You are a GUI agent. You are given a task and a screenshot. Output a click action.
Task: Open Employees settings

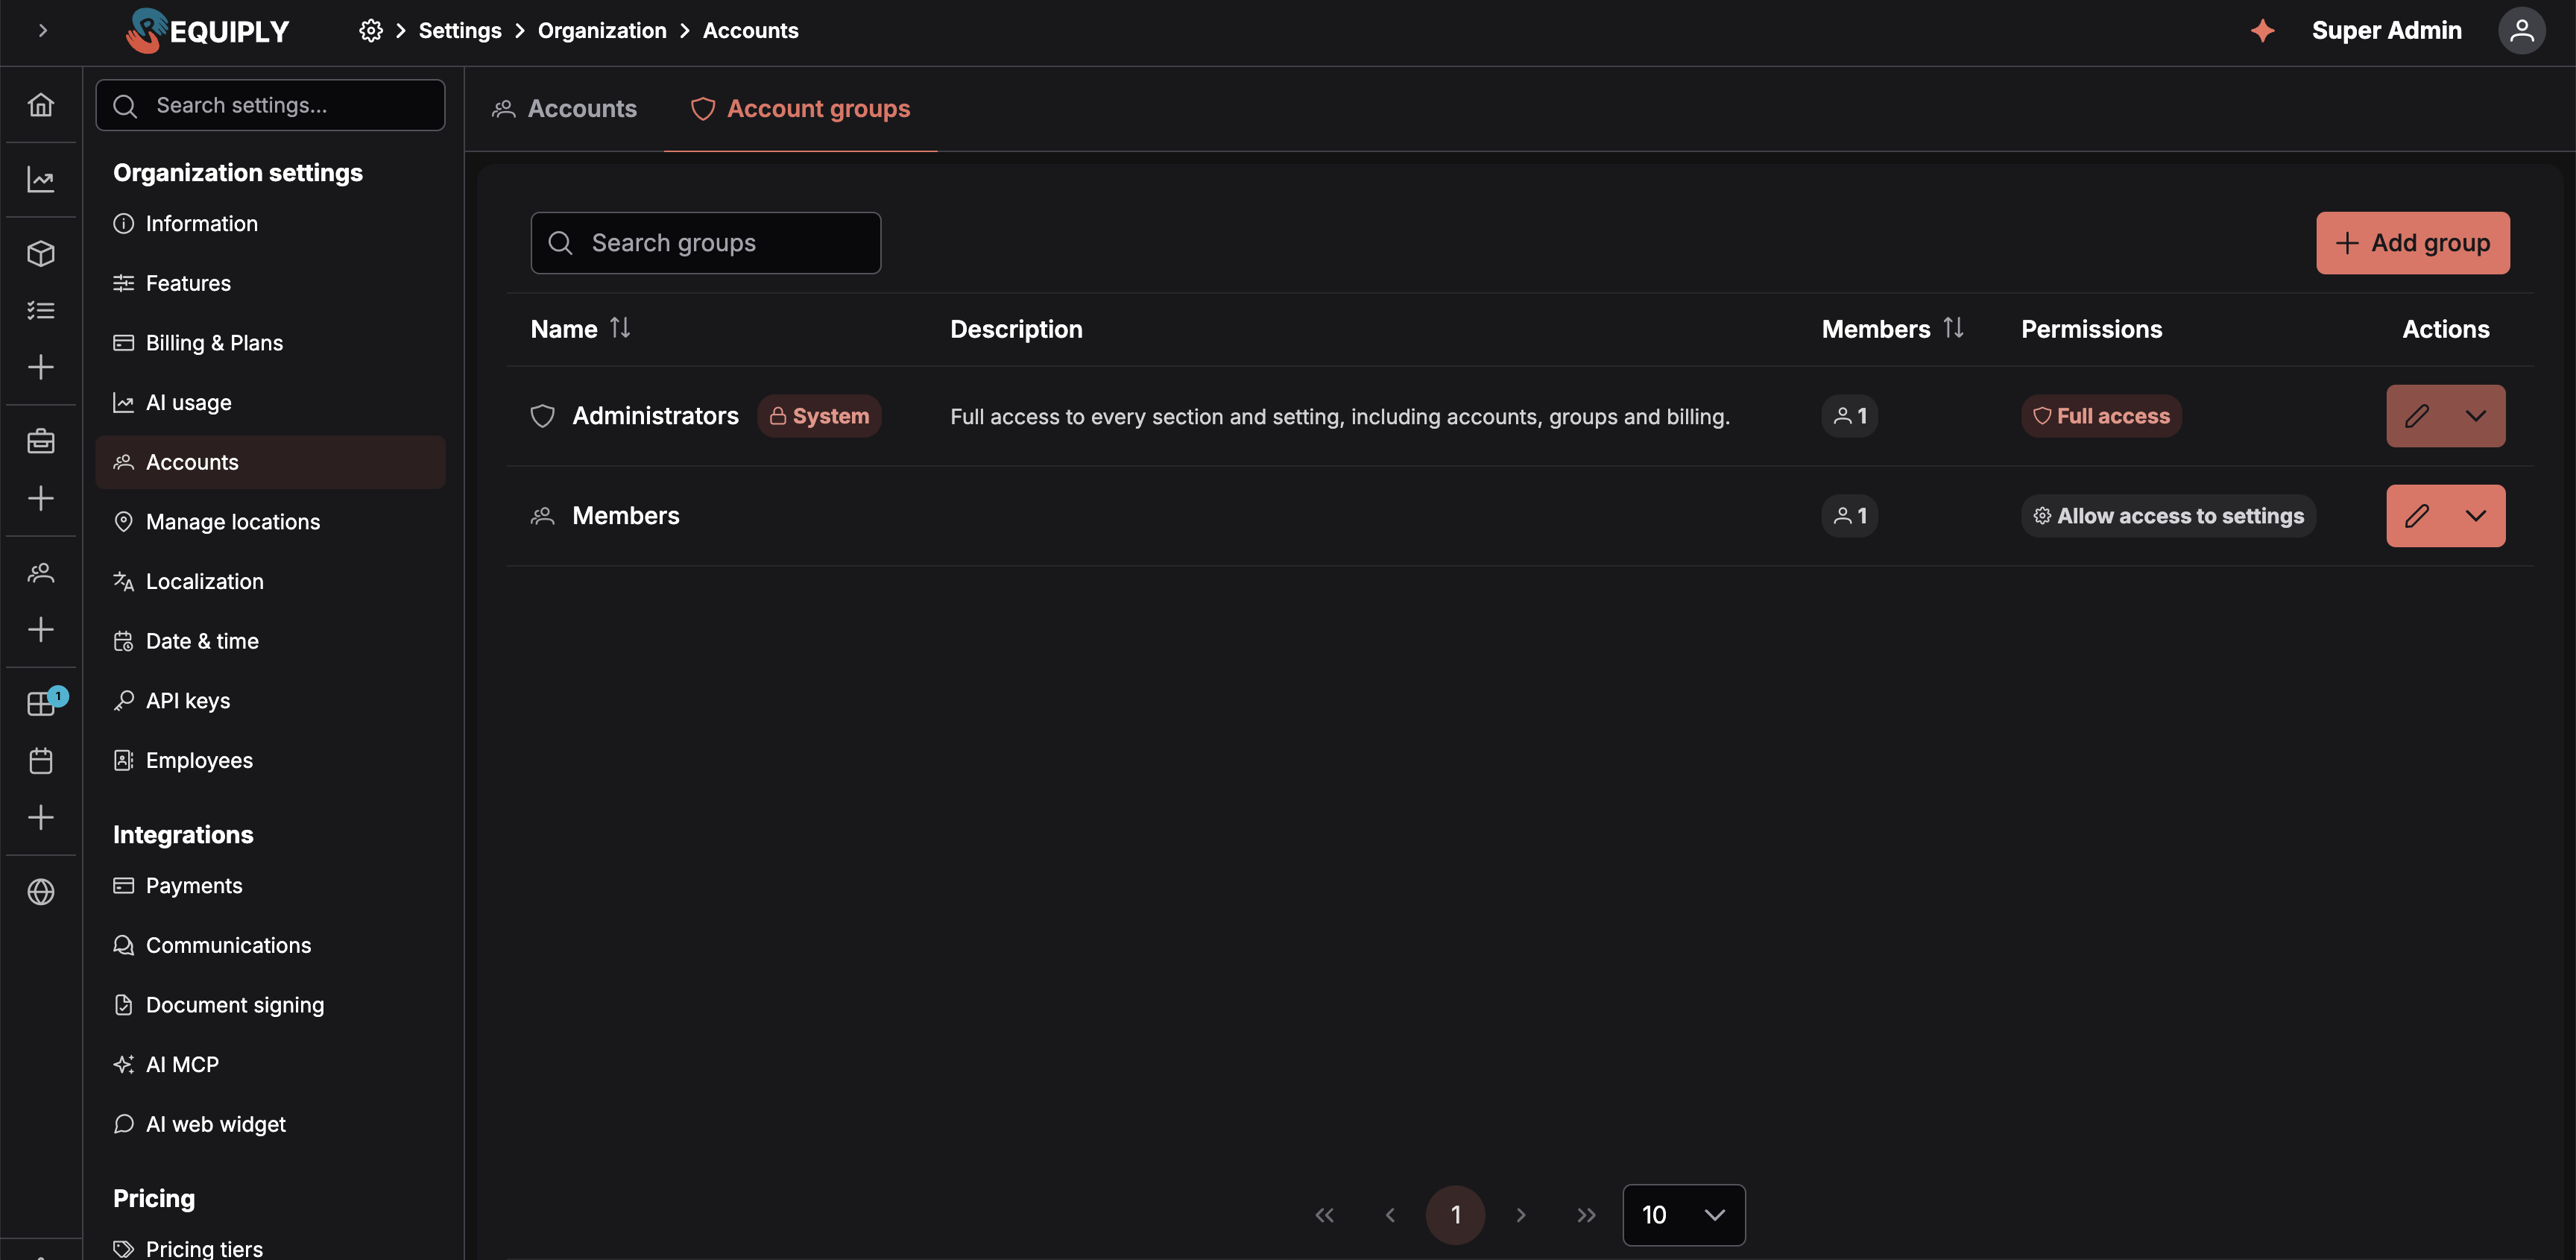(270, 761)
